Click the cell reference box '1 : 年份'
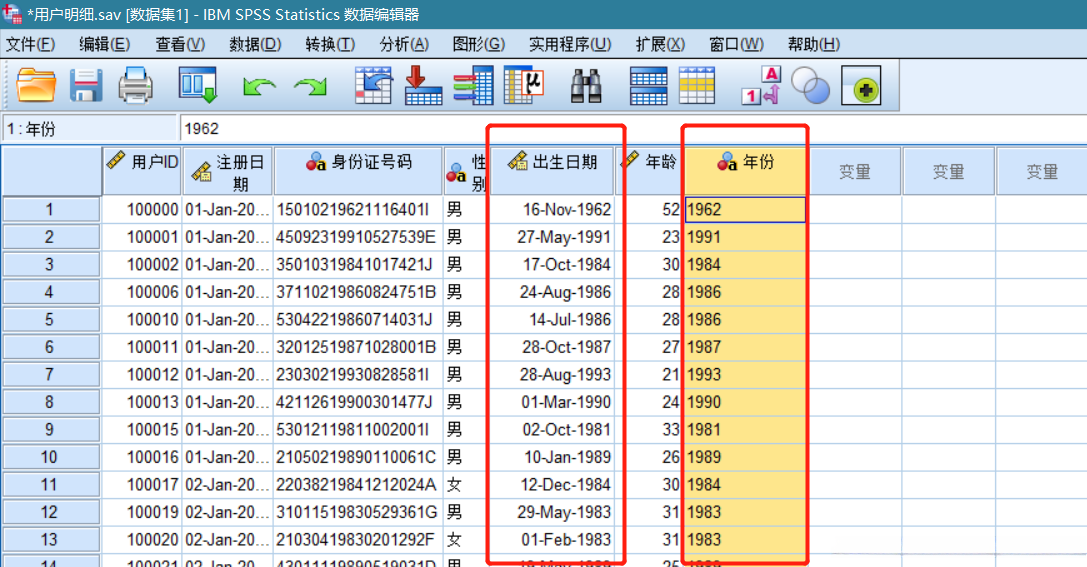The width and height of the screenshot is (1087, 567). (89, 129)
